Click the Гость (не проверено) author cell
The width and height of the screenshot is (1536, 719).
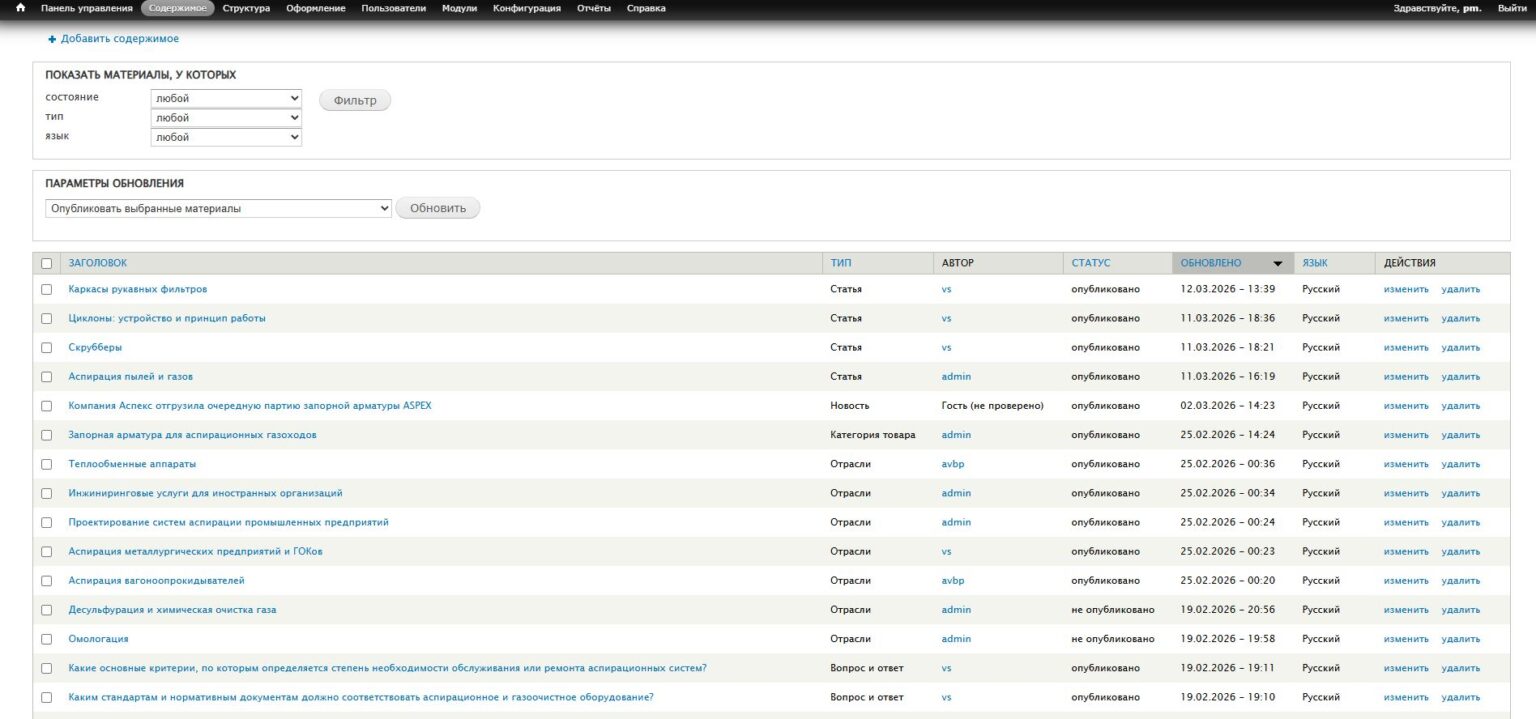click(x=992, y=406)
